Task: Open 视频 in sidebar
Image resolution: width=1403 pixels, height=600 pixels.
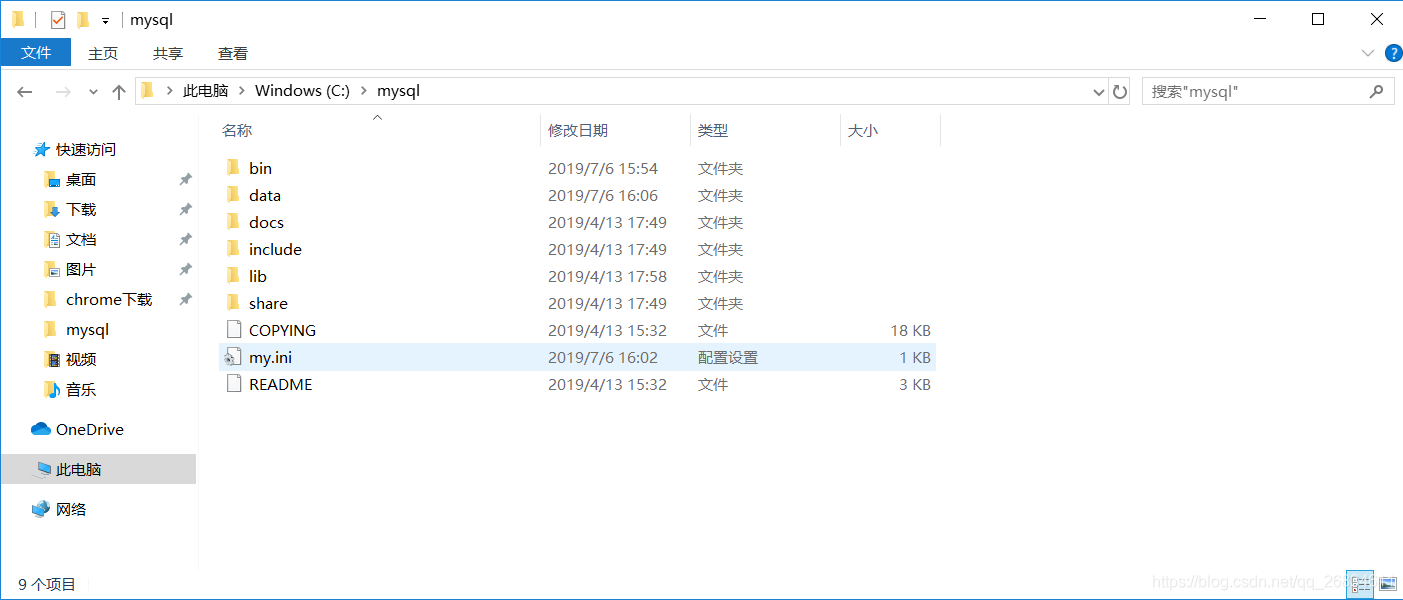Action: pos(80,359)
